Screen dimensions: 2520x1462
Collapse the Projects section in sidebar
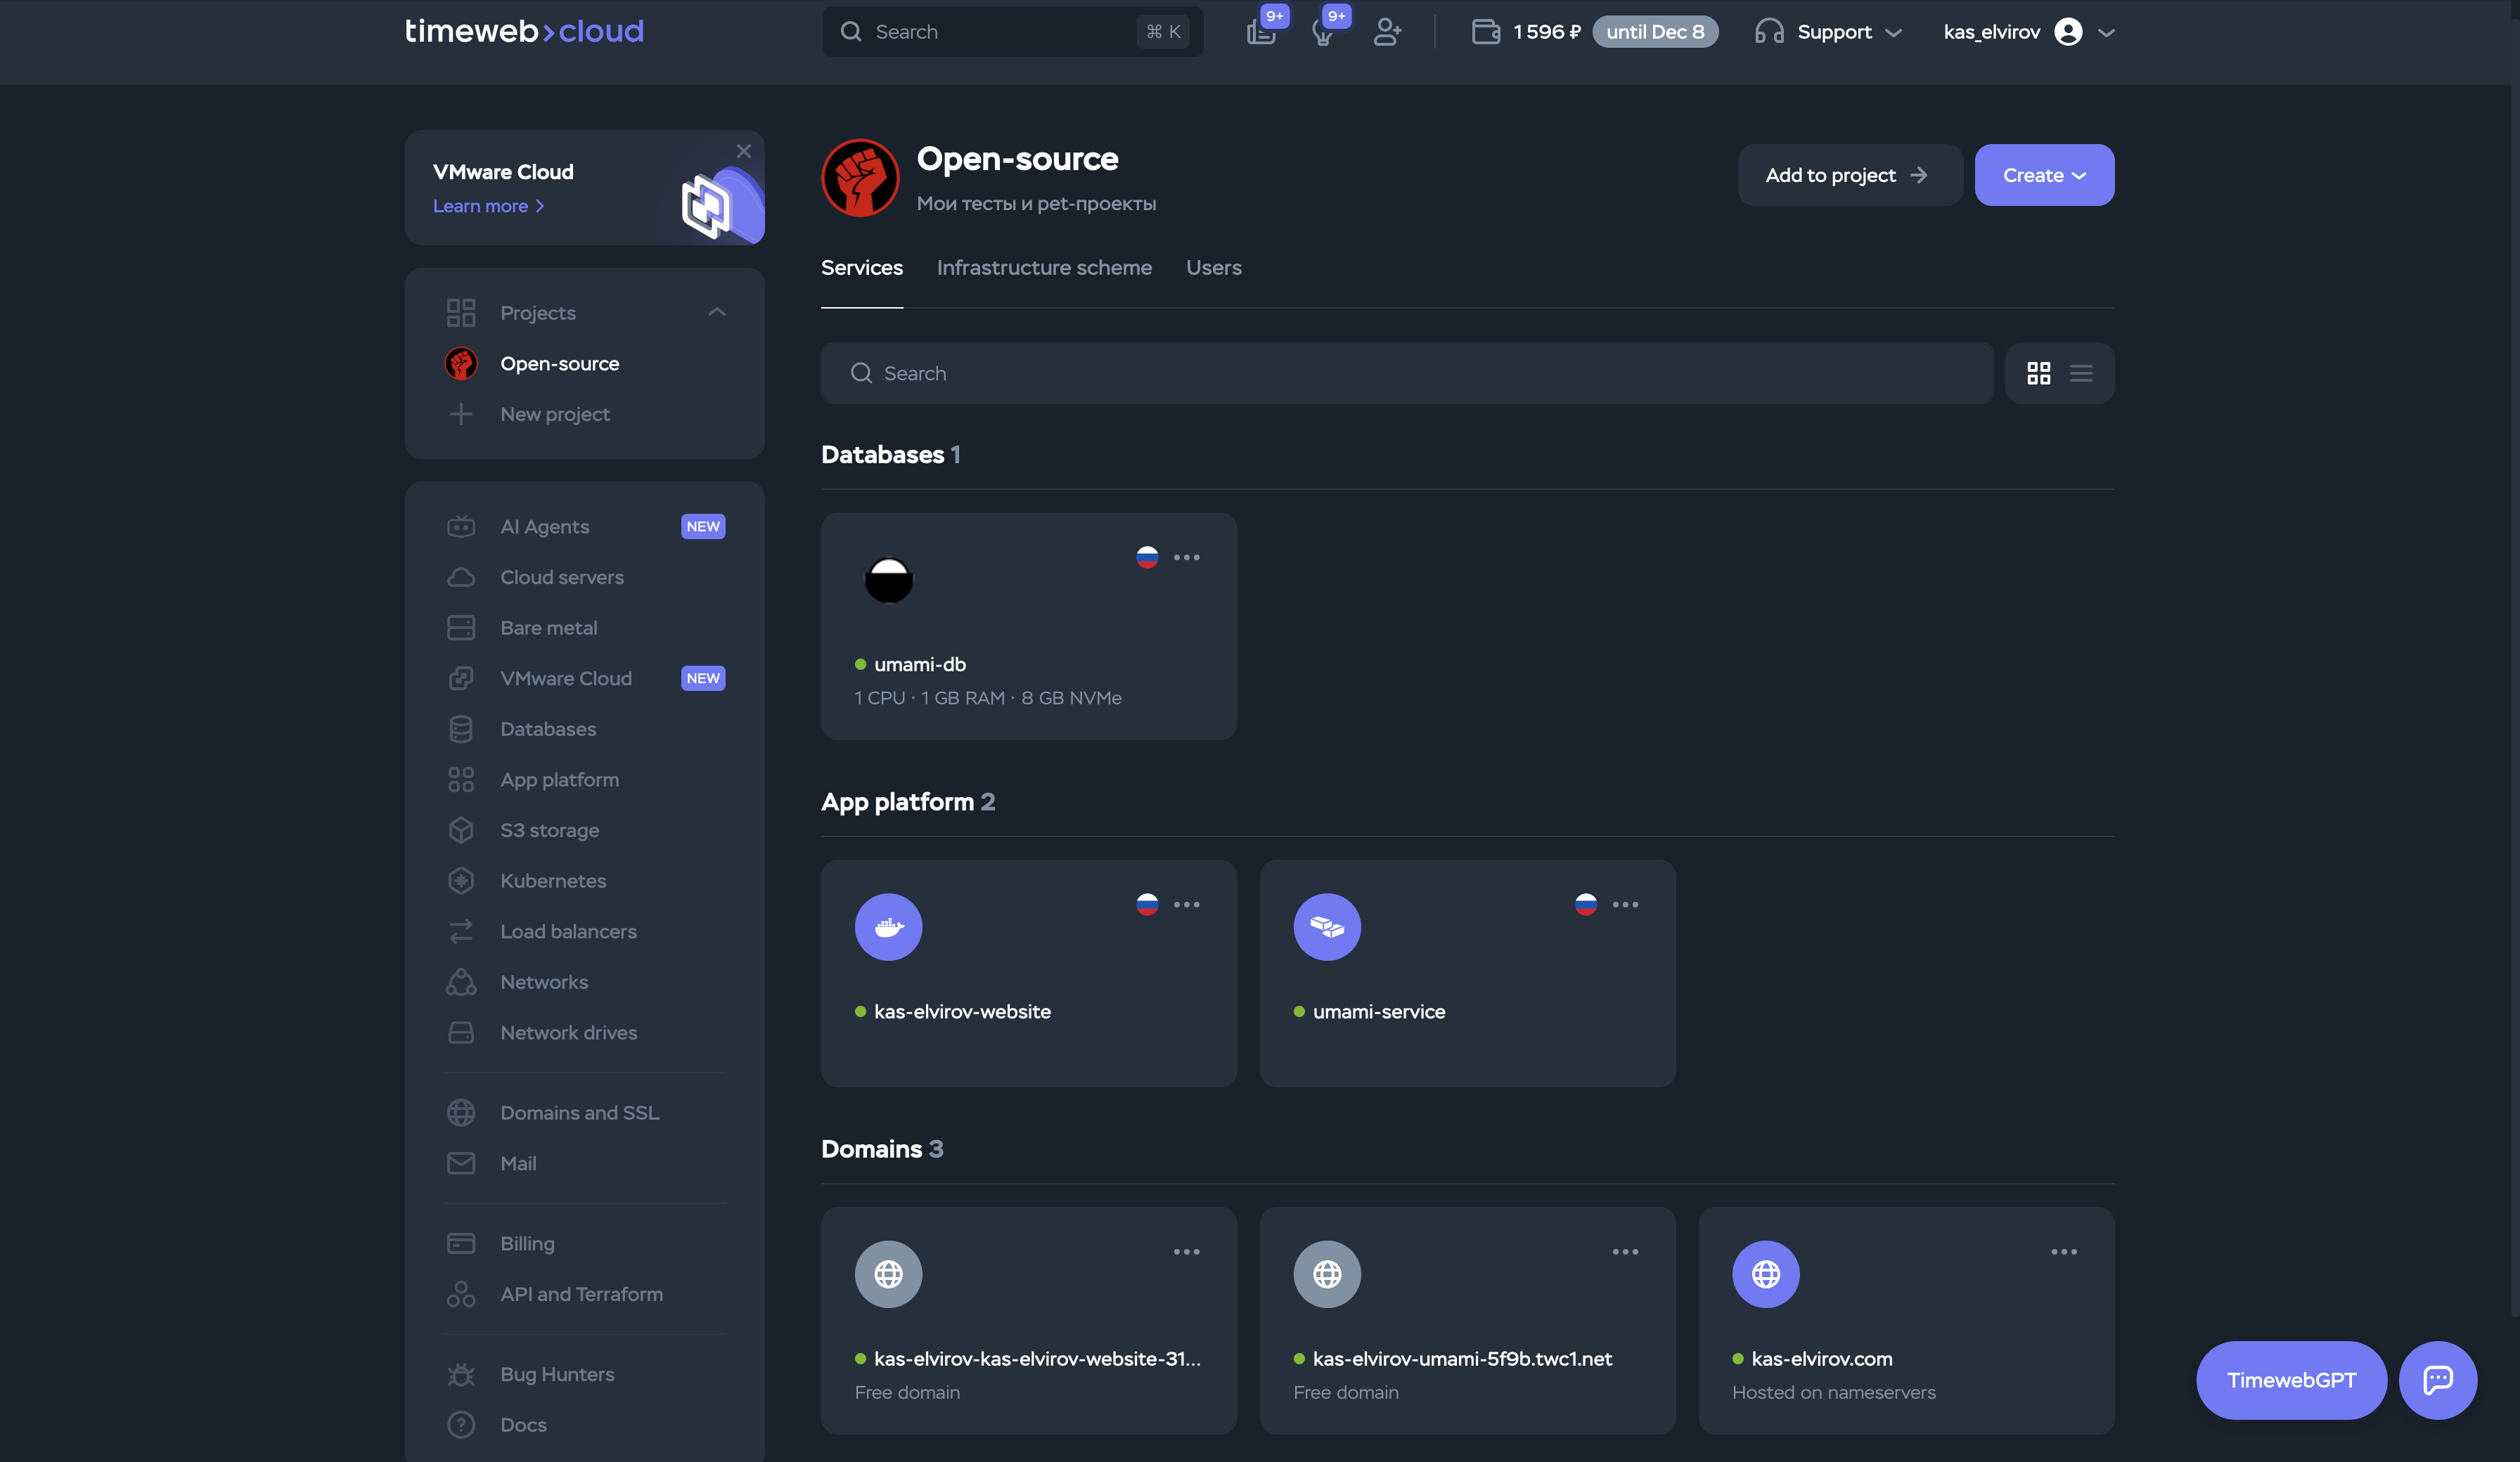coord(716,311)
